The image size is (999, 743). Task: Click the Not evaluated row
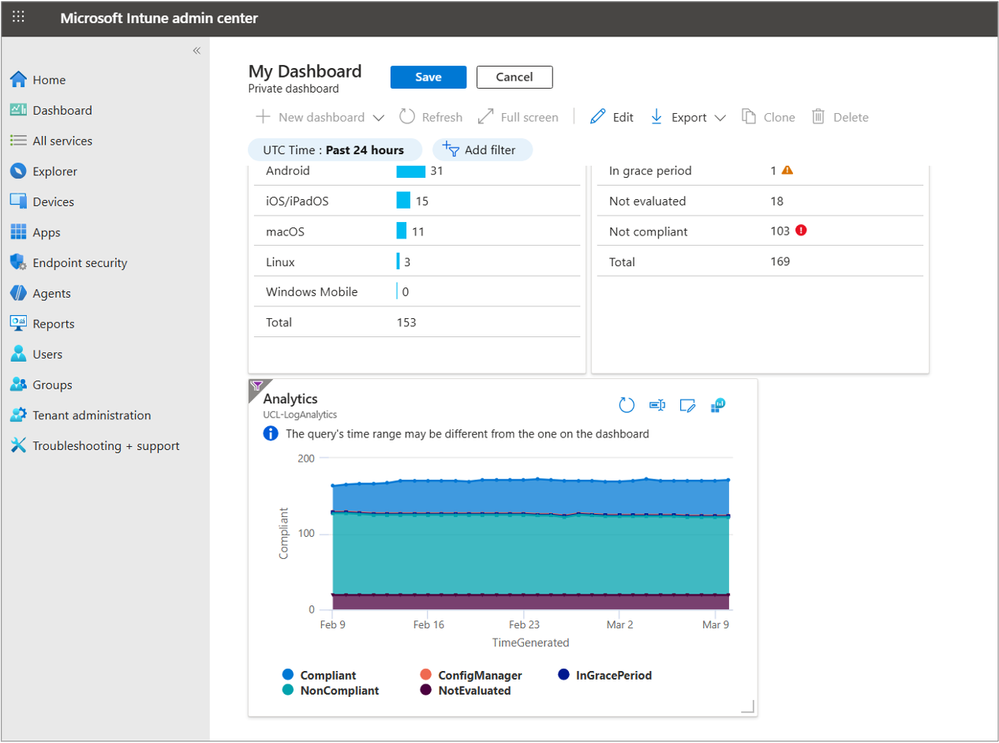click(x=759, y=201)
